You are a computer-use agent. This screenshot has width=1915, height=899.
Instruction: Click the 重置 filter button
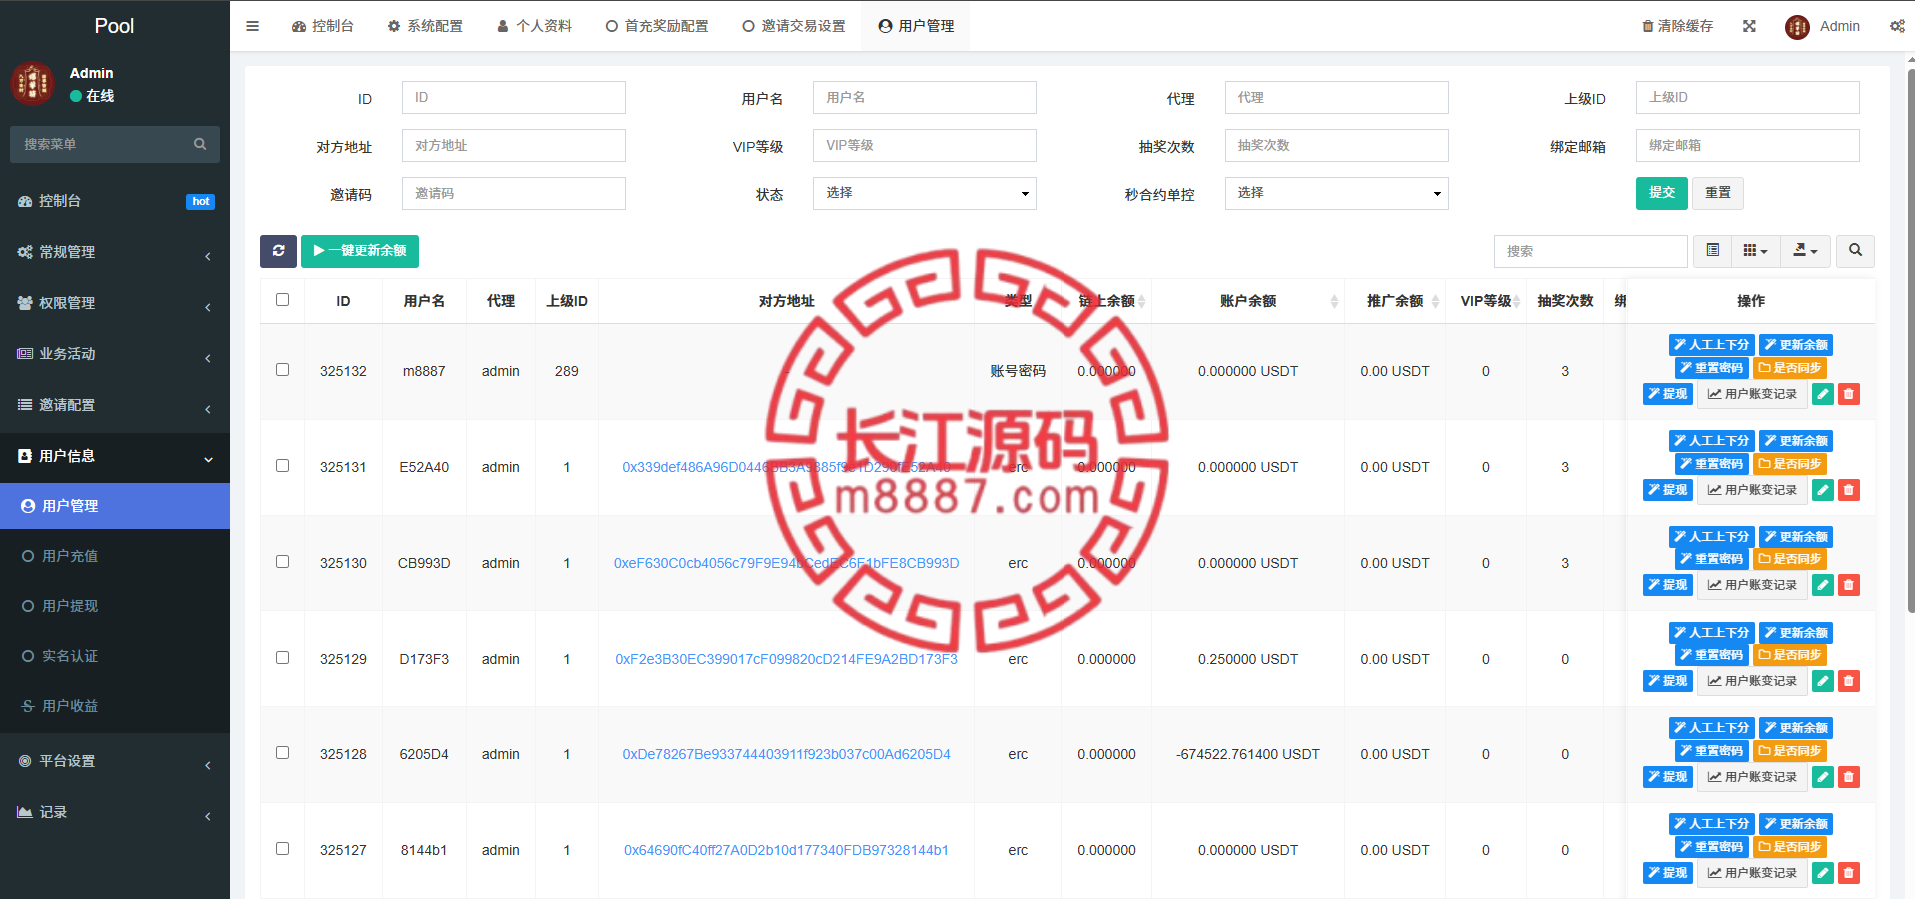[x=1718, y=193]
